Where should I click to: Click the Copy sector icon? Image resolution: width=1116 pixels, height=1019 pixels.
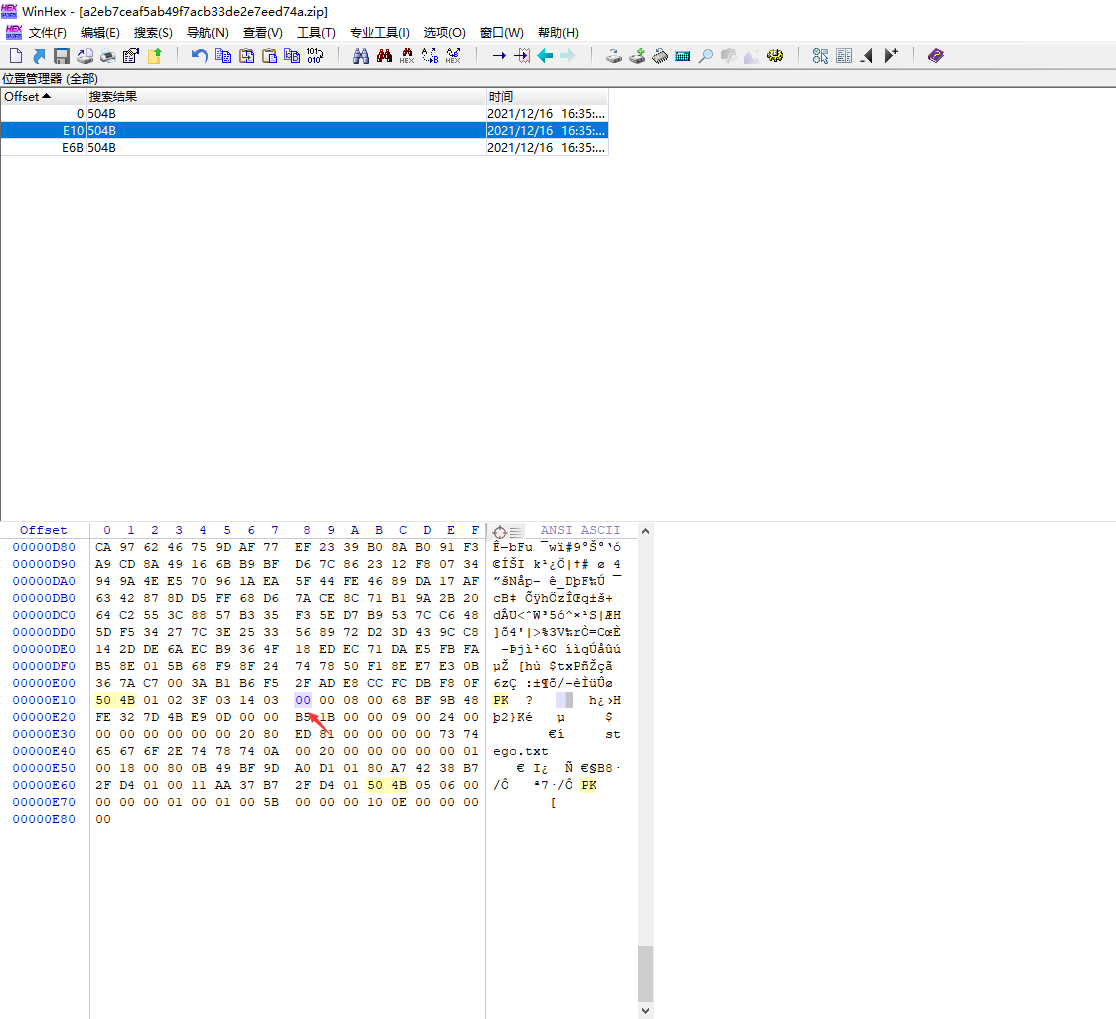(223, 56)
